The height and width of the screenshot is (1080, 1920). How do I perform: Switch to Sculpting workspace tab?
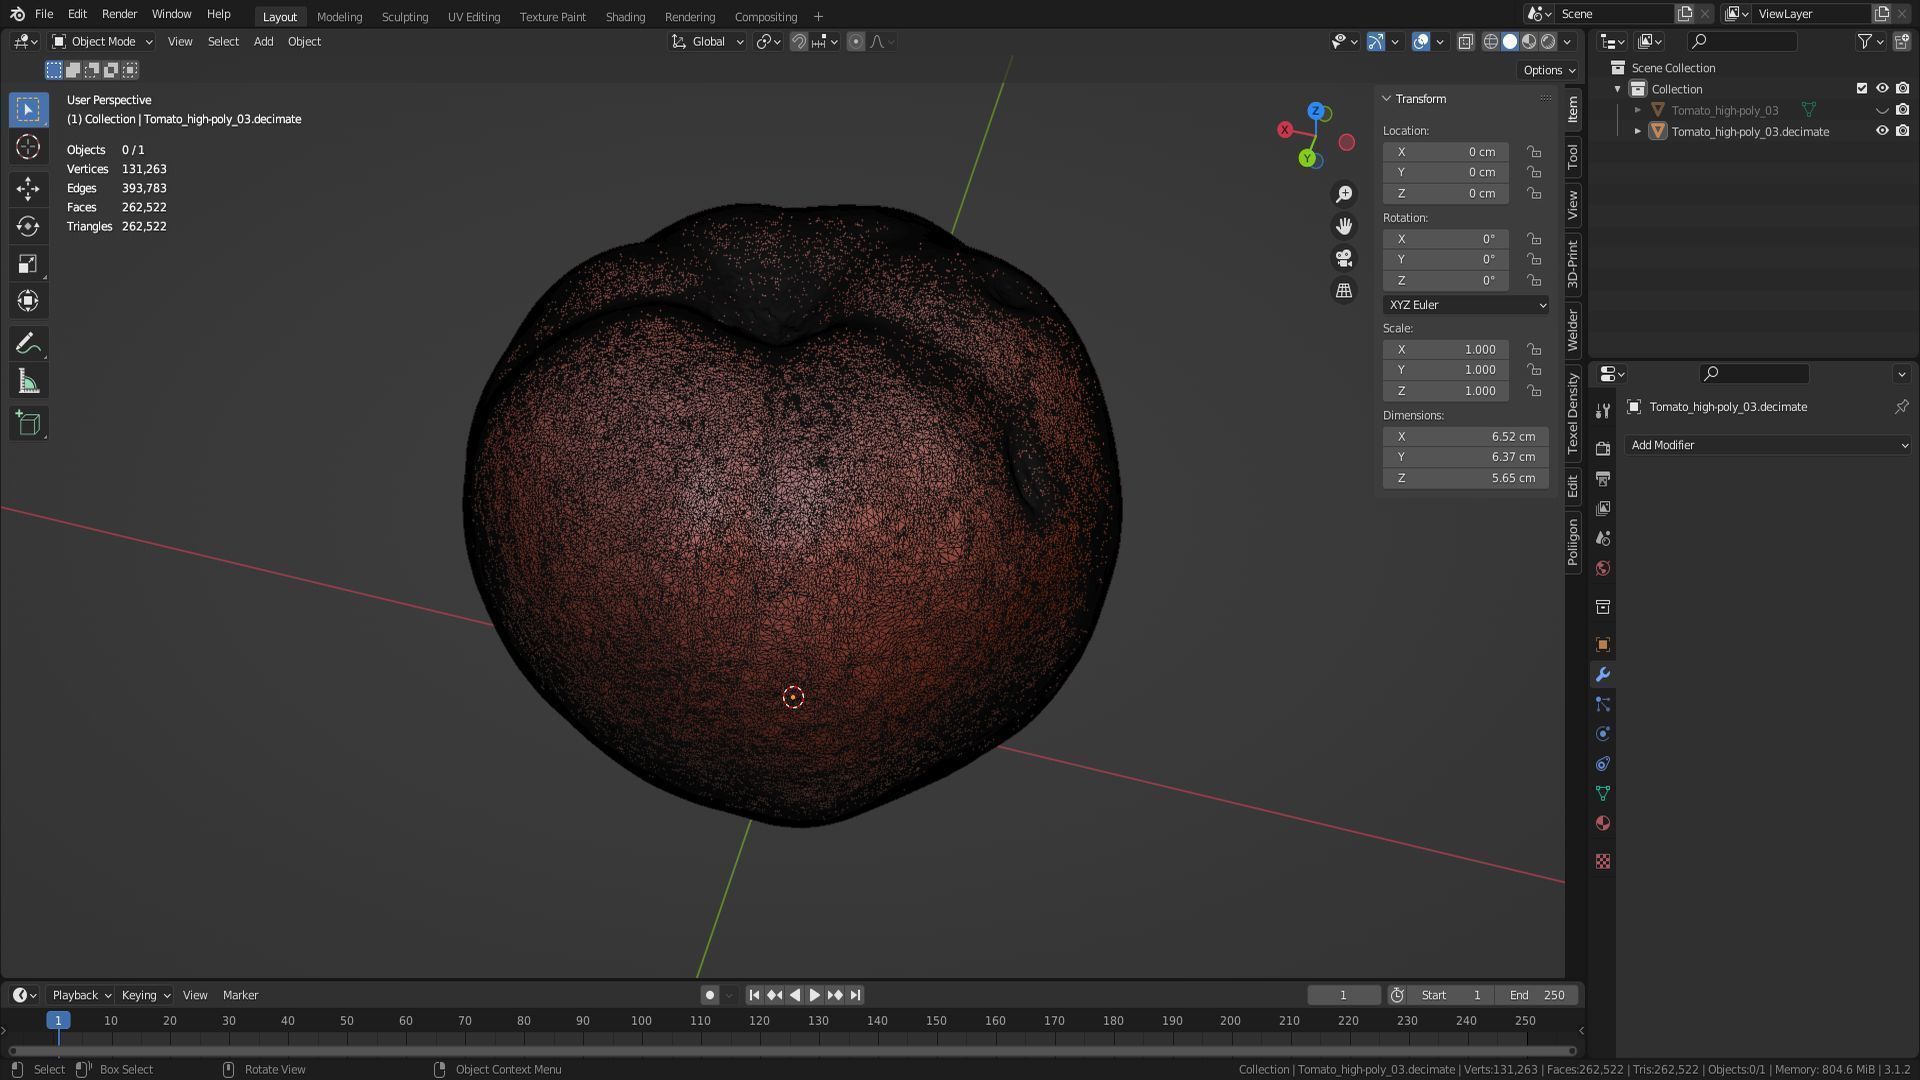coord(405,17)
